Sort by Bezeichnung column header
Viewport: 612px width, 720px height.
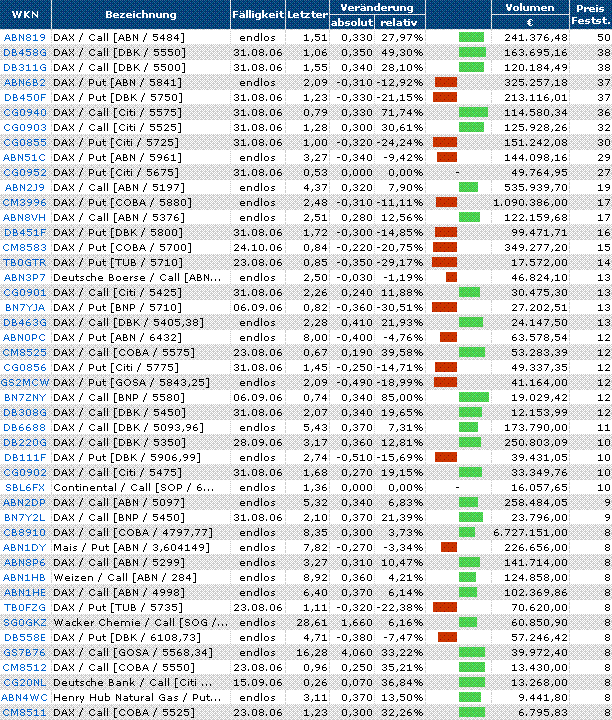[x=140, y=14]
